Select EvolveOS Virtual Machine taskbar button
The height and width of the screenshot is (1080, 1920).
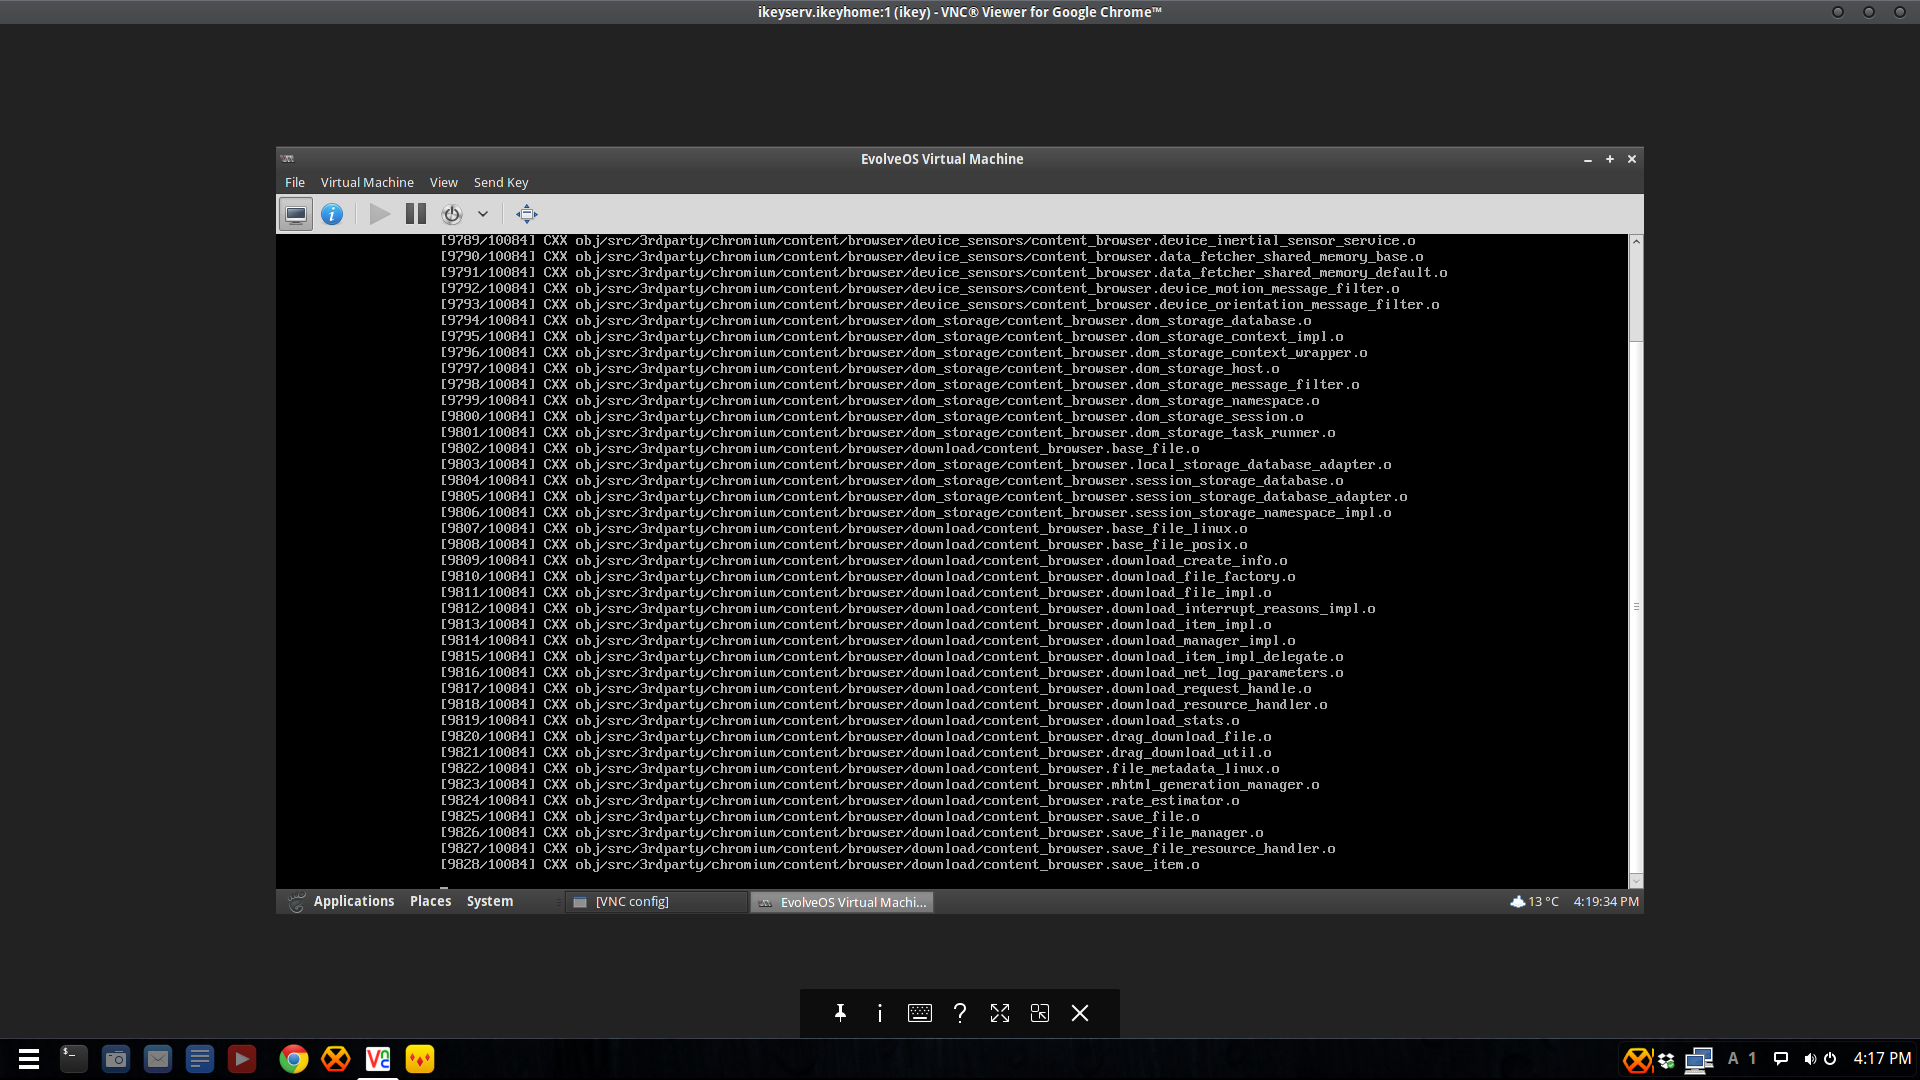click(x=842, y=902)
